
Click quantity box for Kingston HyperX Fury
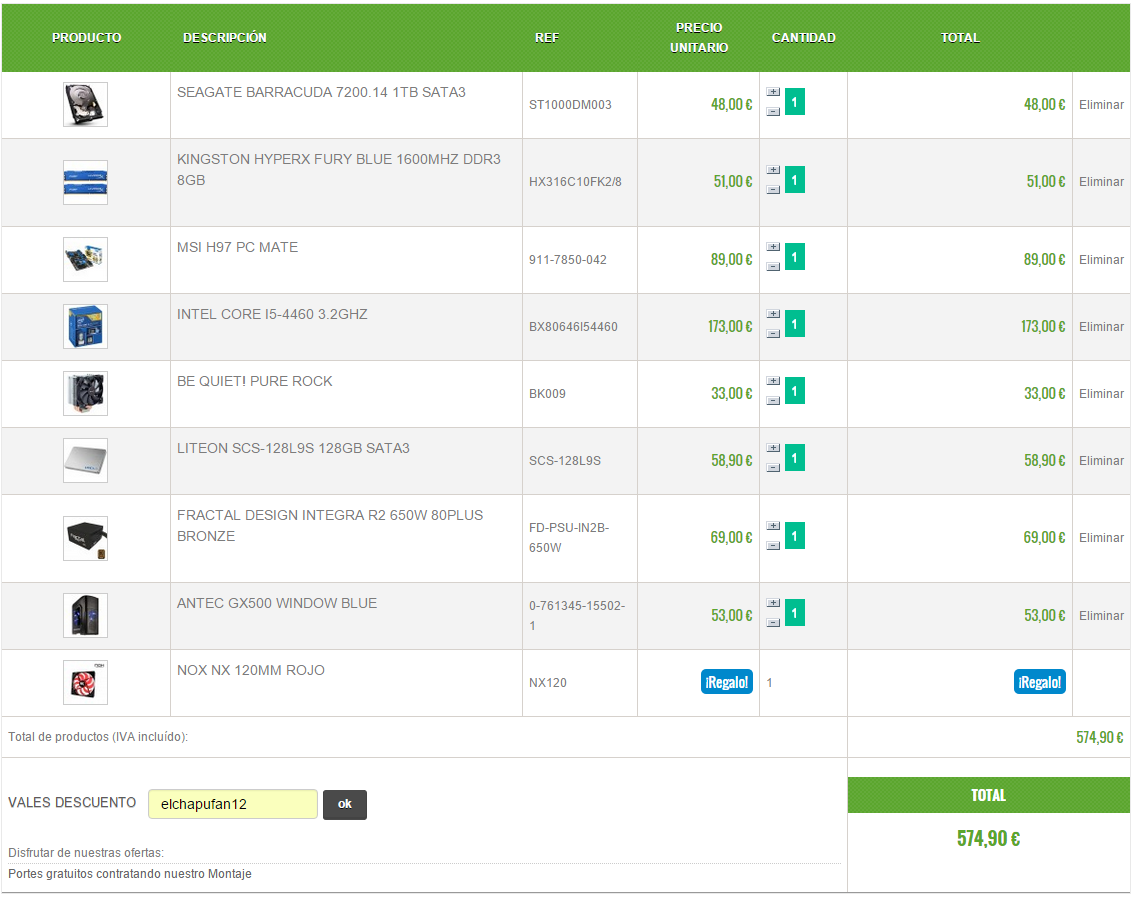[x=795, y=180]
